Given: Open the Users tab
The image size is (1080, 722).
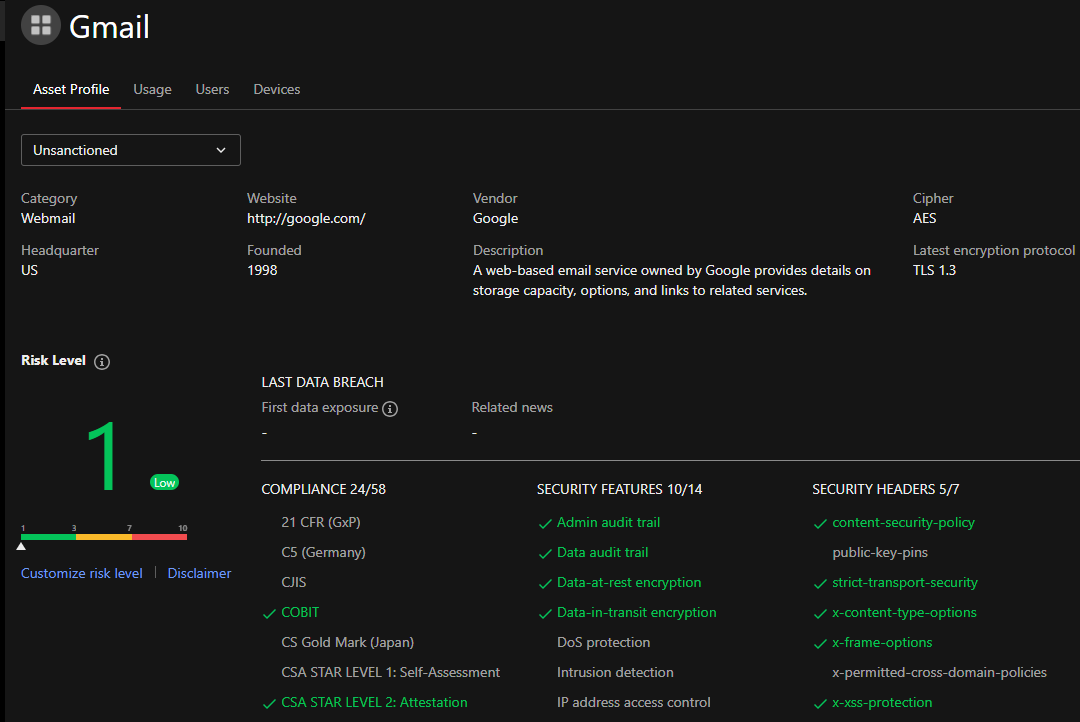Looking at the screenshot, I should click(212, 89).
